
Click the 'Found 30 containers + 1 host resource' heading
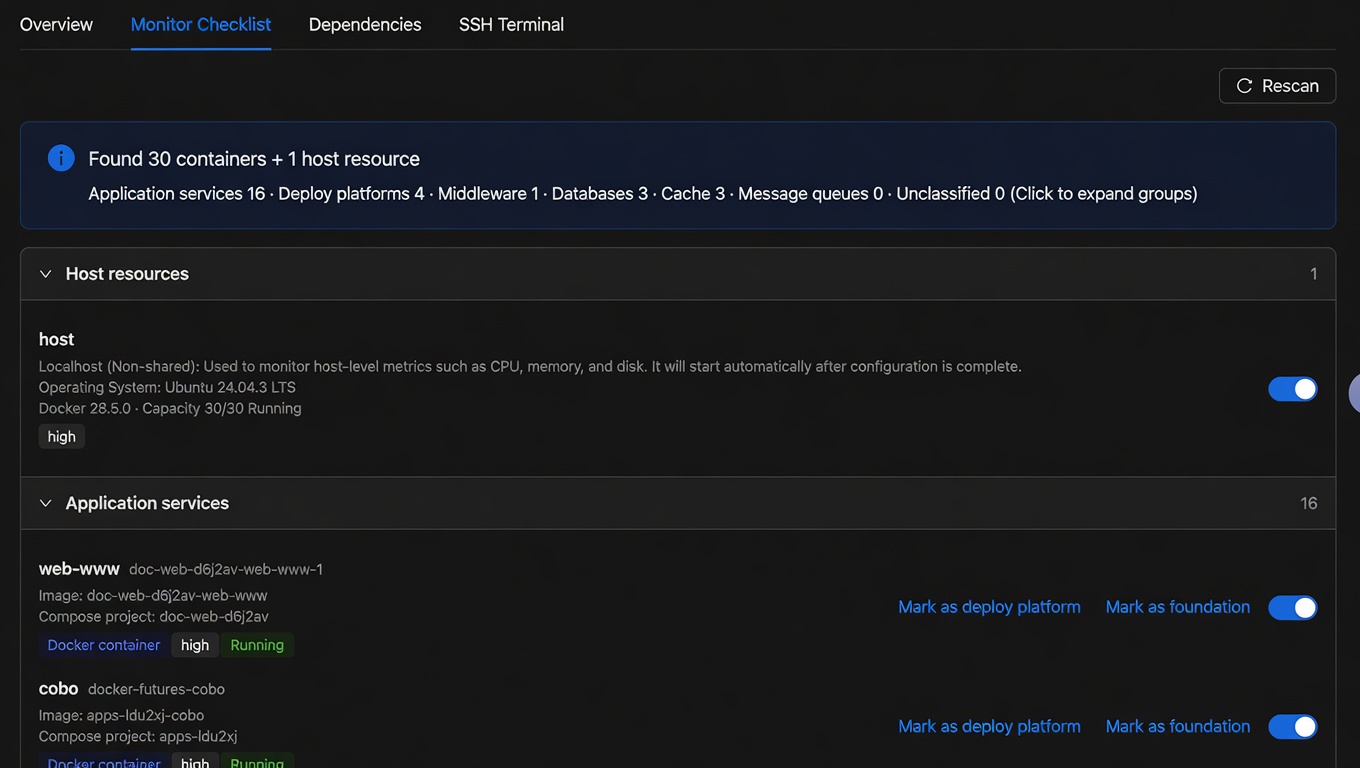[254, 159]
